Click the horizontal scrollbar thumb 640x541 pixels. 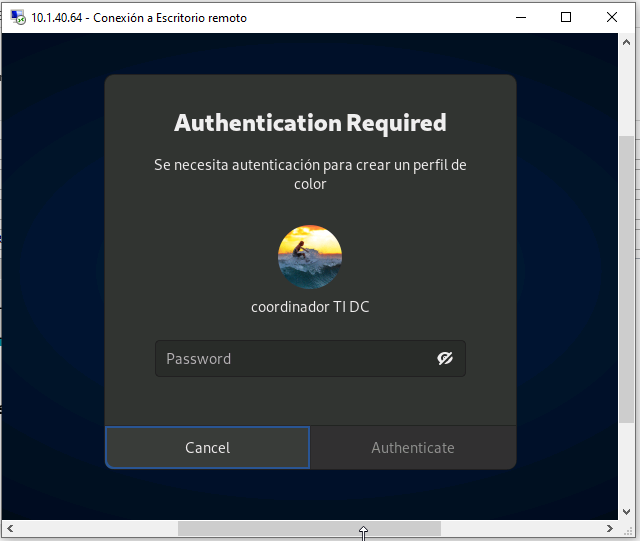(x=308, y=528)
